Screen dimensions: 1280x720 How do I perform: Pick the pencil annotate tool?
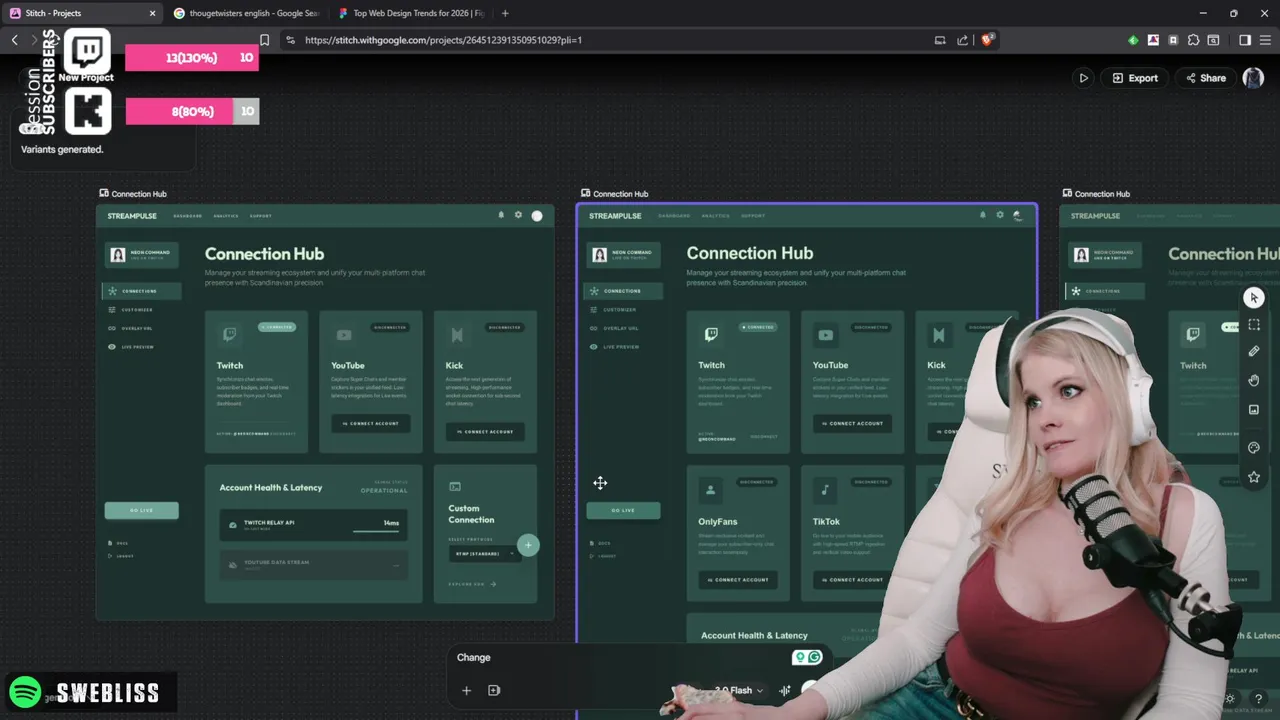click(x=1254, y=352)
